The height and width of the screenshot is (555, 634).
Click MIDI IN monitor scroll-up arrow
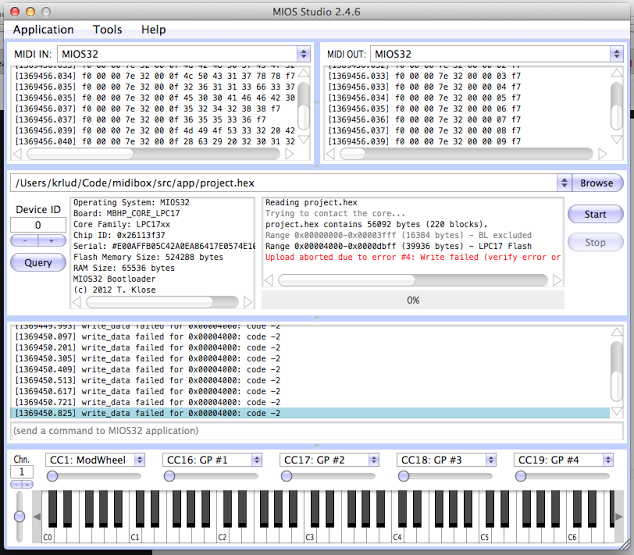point(304,73)
